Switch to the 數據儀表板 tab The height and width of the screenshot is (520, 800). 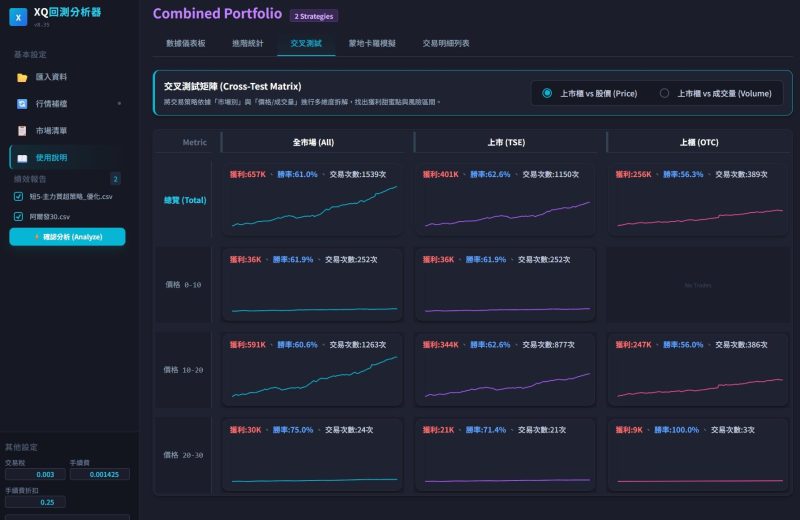tap(186, 44)
